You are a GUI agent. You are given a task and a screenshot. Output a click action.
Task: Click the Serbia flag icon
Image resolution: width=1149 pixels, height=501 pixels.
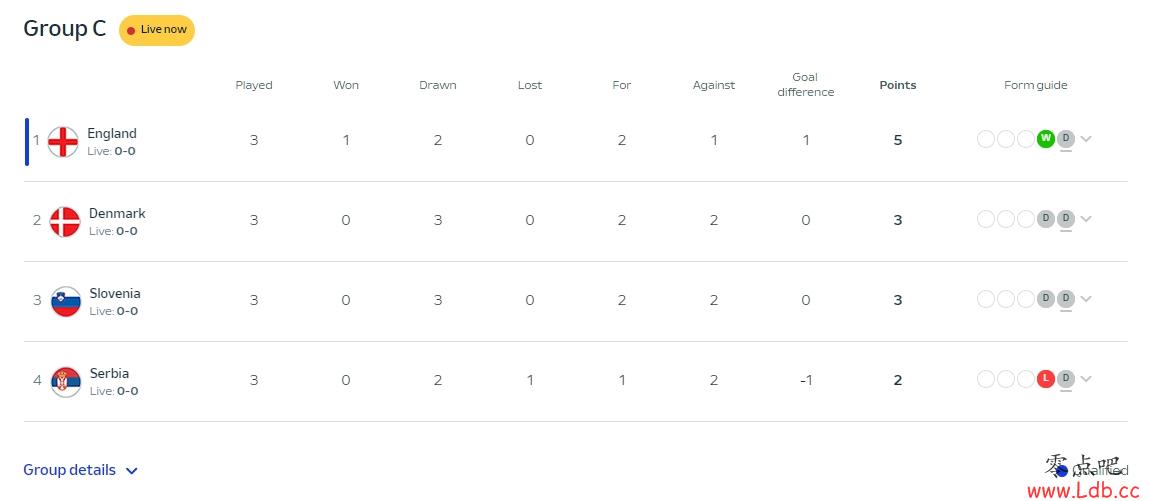coord(66,382)
